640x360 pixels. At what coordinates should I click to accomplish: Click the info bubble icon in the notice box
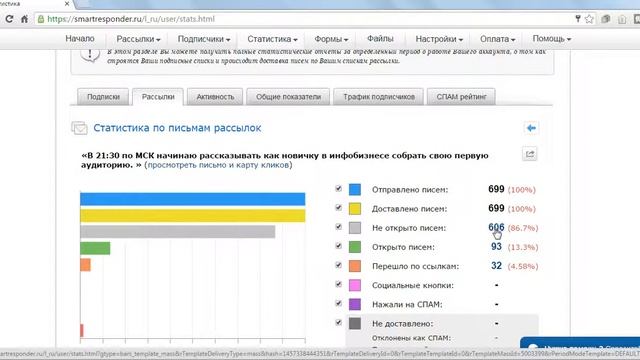tap(90, 55)
